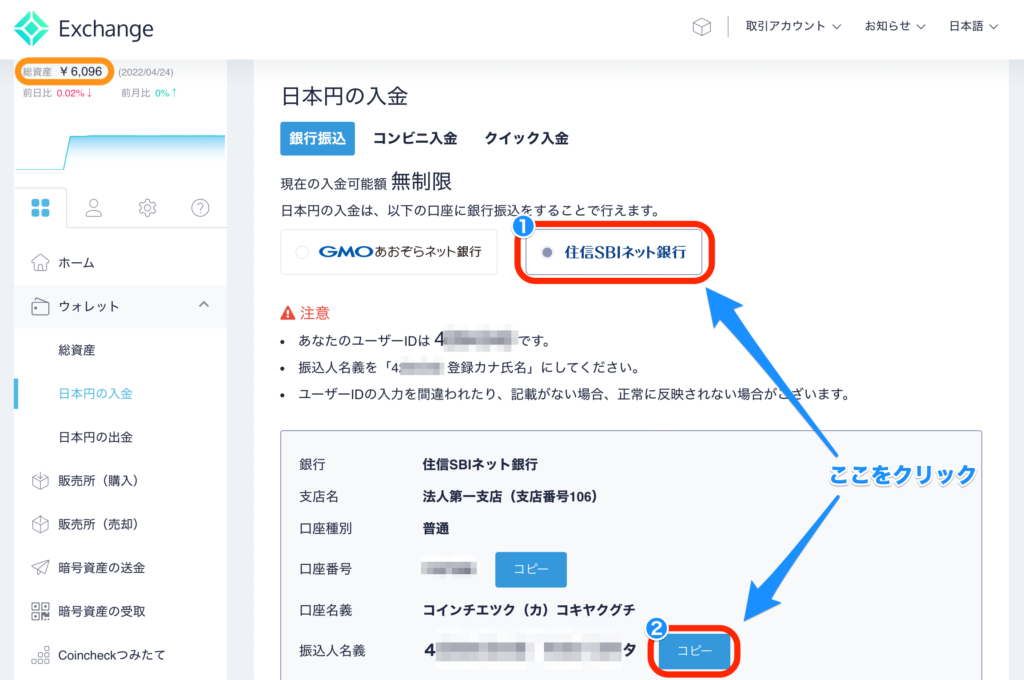This screenshot has width=1024, height=680.
Task: Click the cube icon beside 販売所（売却）
Action: tap(40, 525)
